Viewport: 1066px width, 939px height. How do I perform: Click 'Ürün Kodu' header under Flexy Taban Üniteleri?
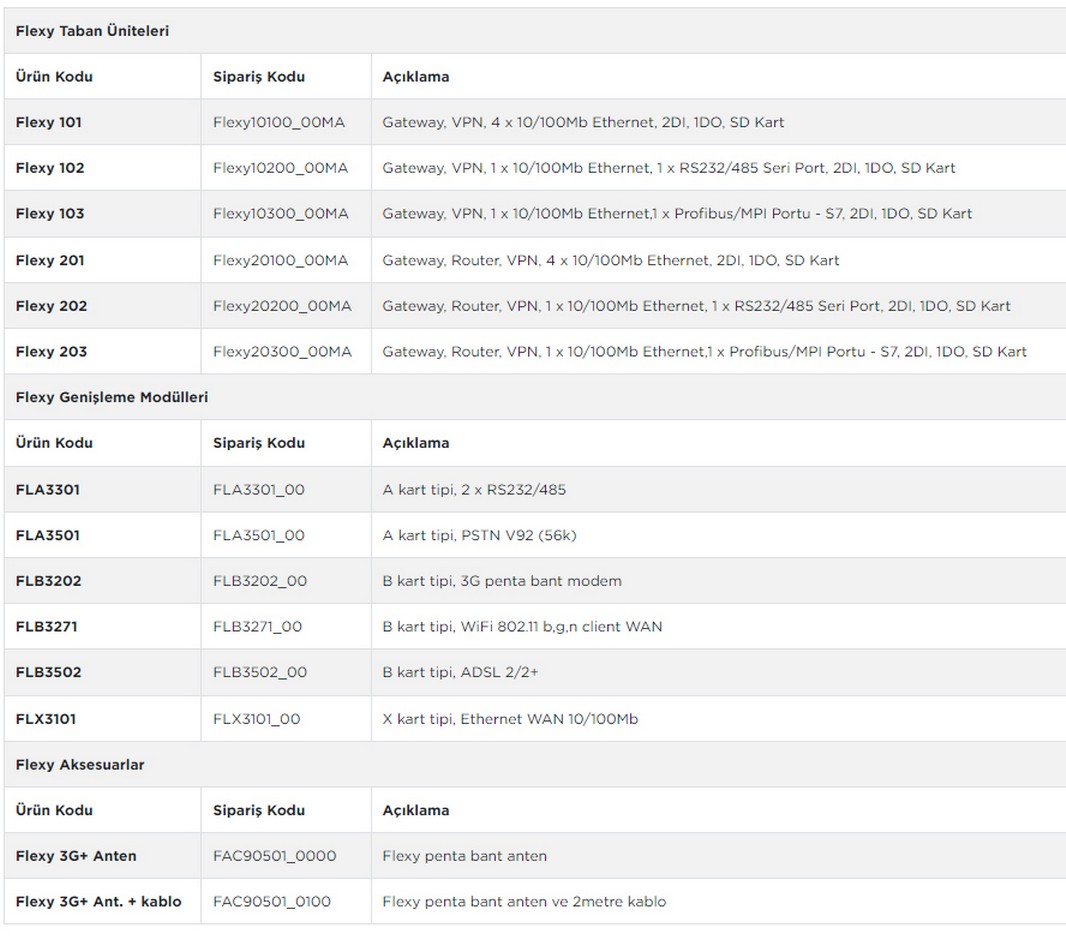(54, 76)
